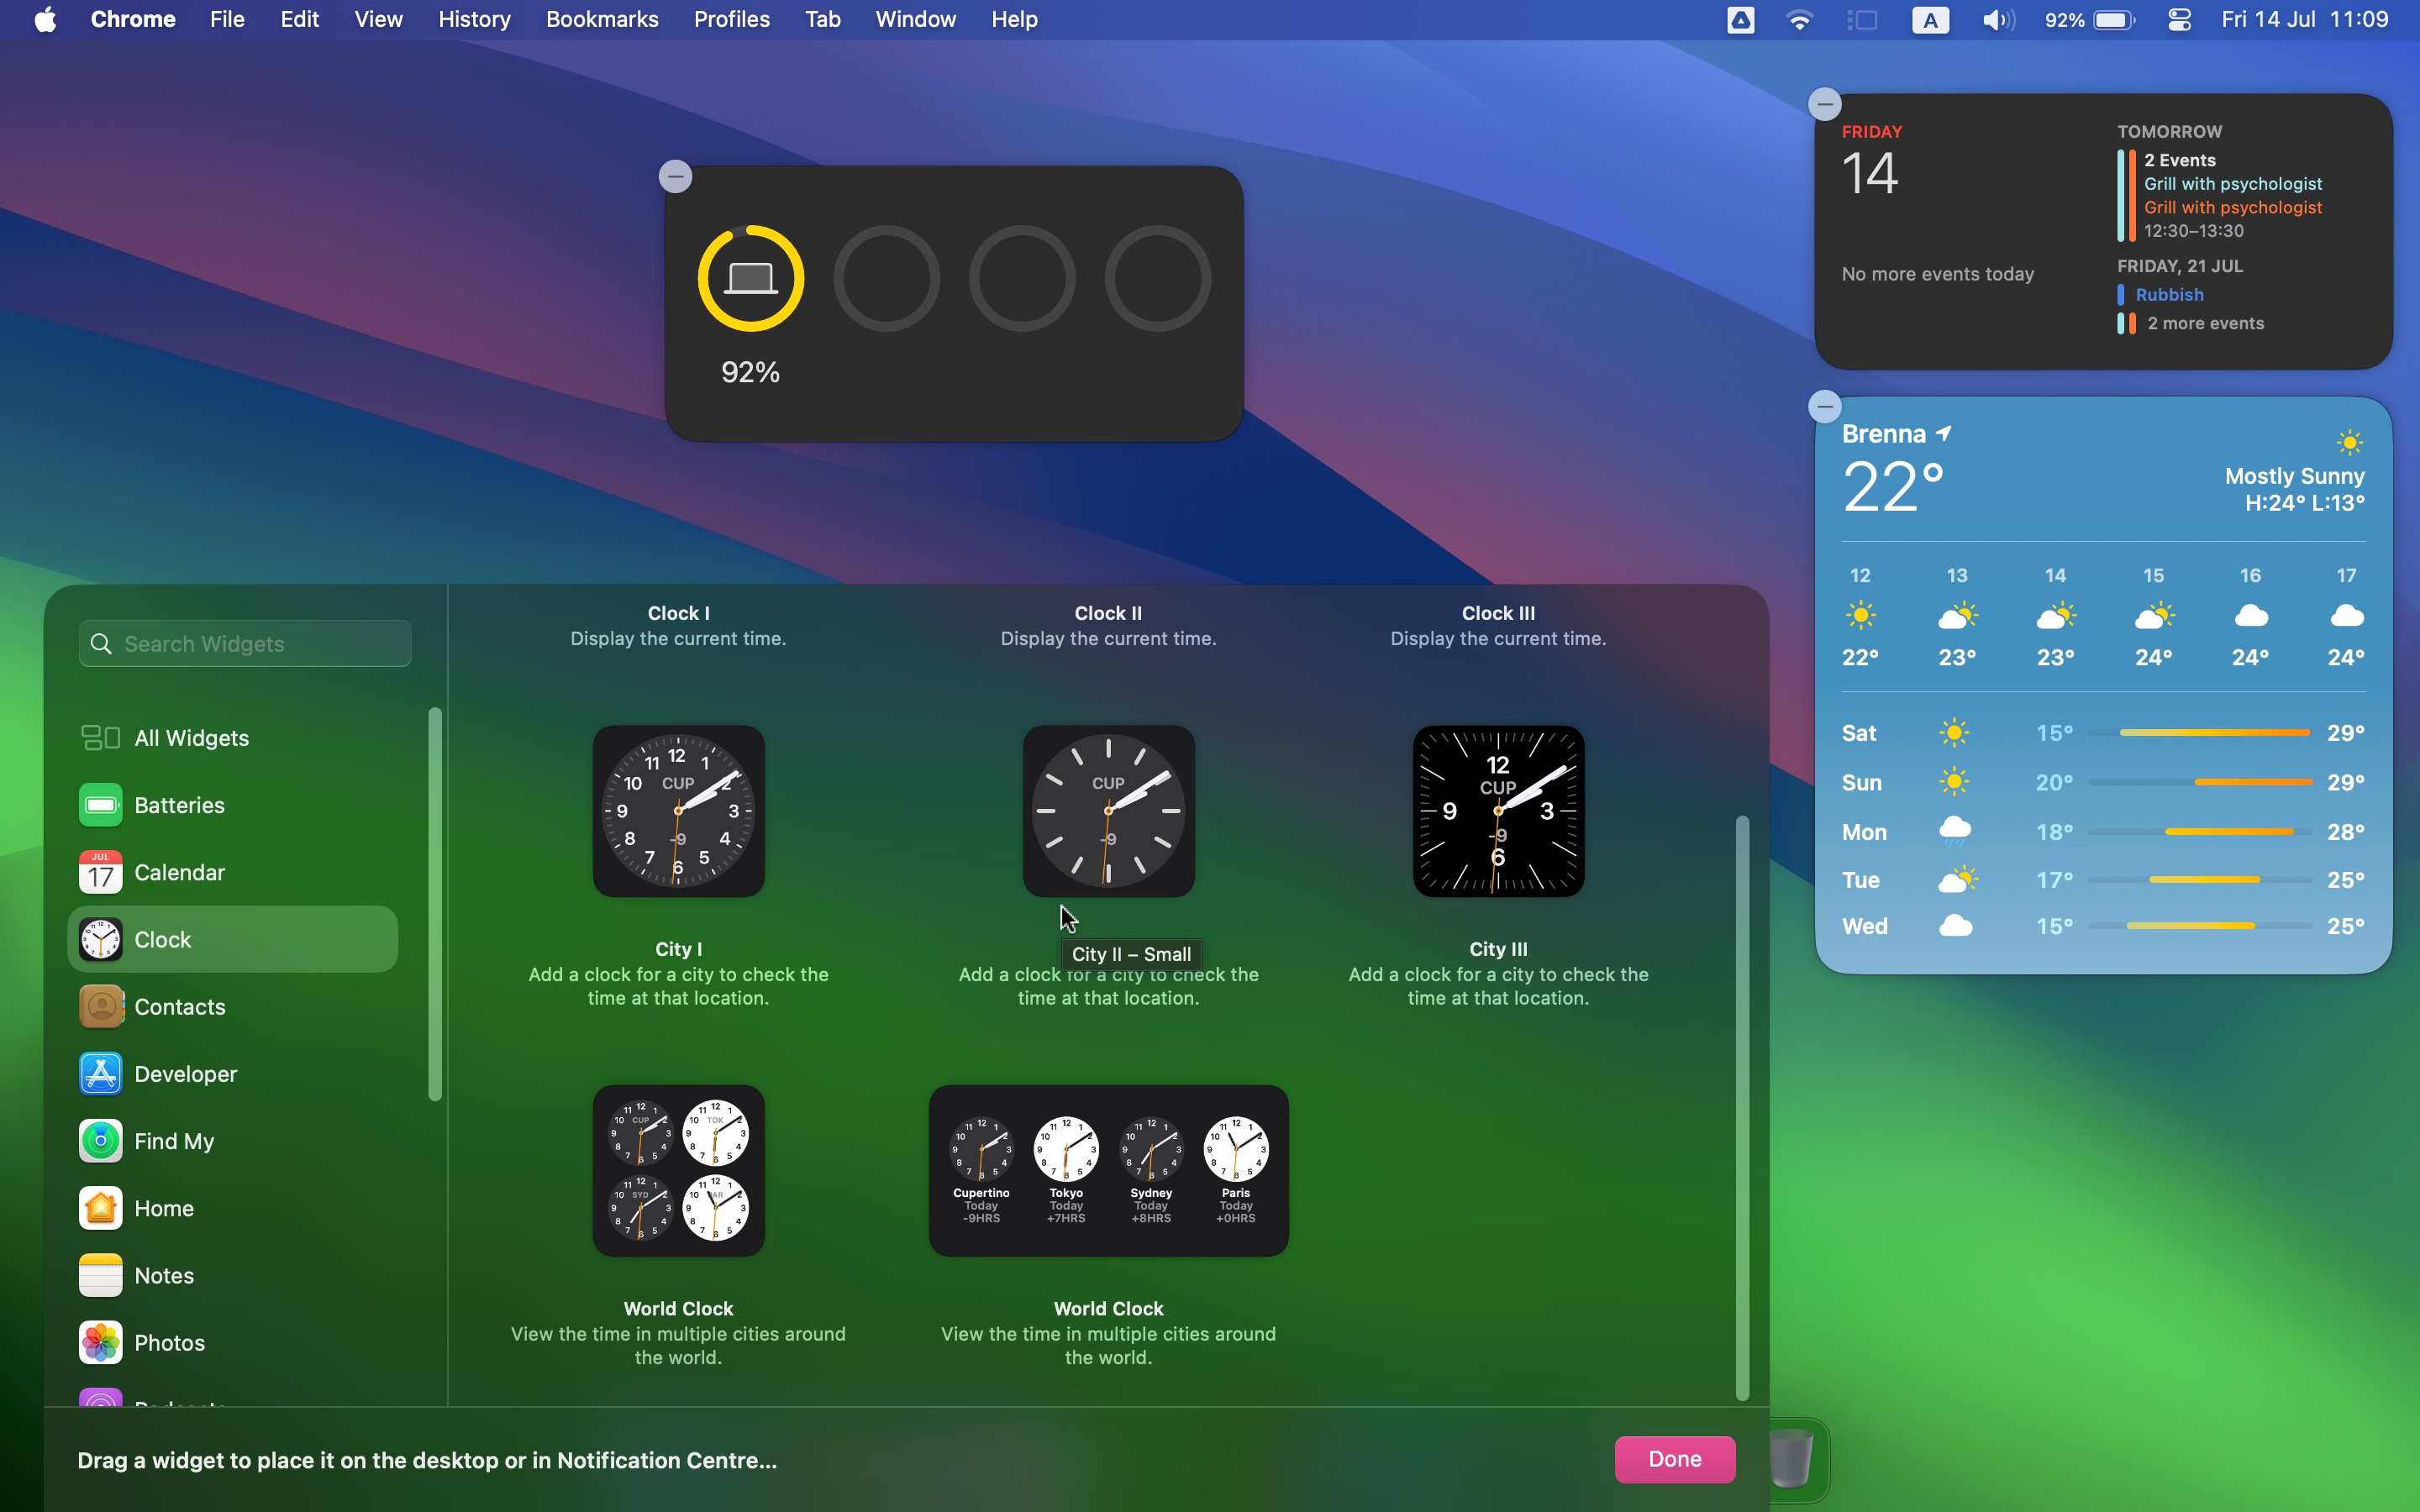Open the View menu
2420x1512 pixels.
[378, 19]
